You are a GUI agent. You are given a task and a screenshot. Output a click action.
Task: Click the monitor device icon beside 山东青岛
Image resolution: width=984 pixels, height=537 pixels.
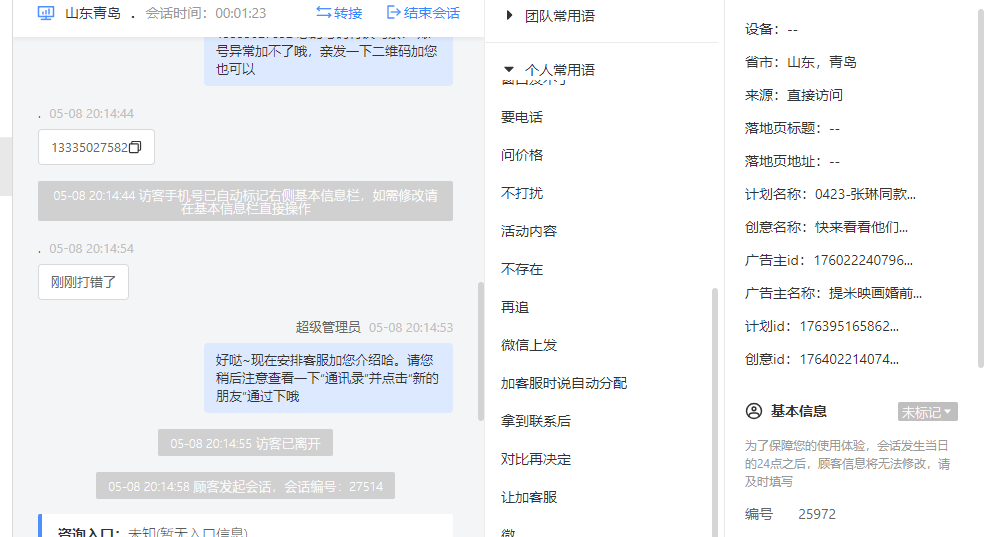46,13
